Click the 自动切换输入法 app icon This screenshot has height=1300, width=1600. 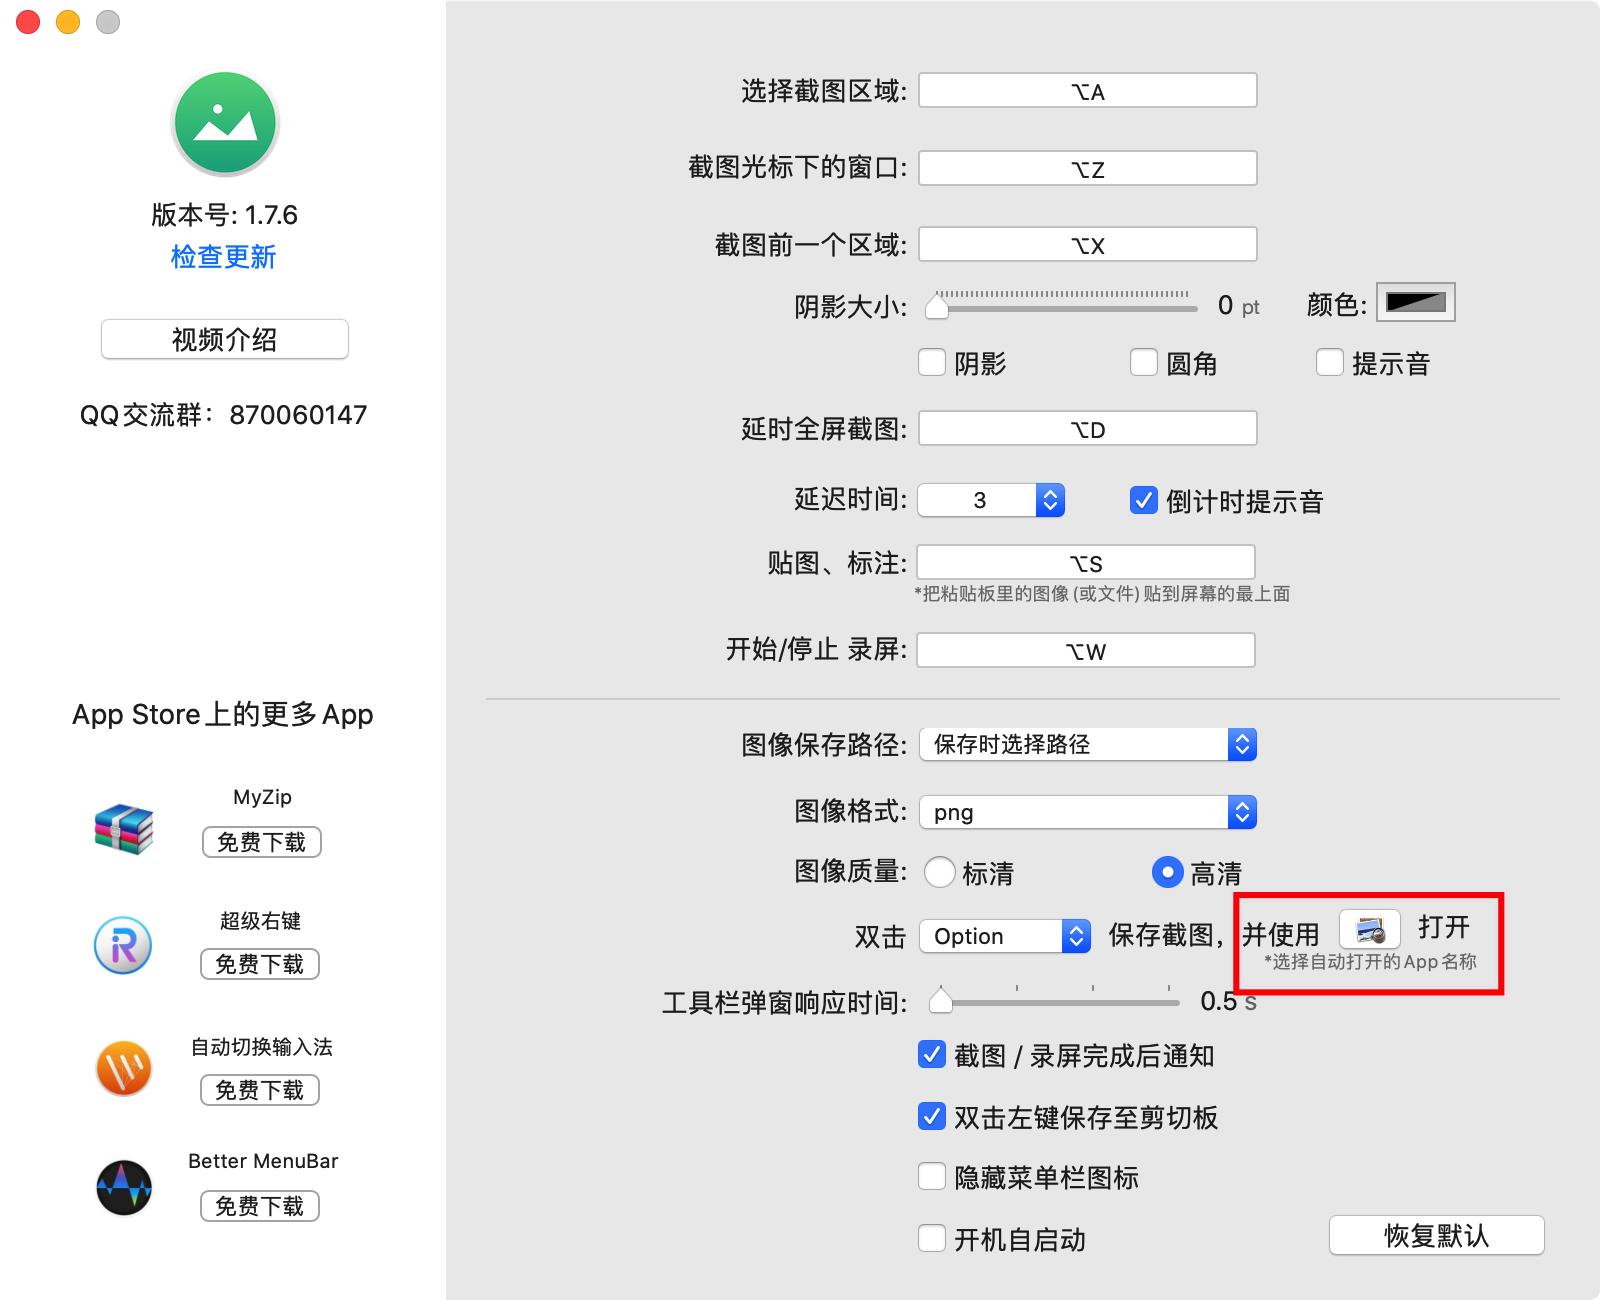[122, 1069]
